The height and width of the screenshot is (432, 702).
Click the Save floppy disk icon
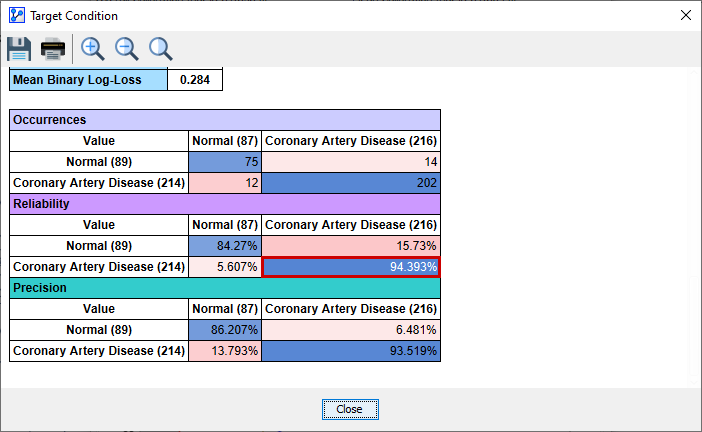point(19,49)
